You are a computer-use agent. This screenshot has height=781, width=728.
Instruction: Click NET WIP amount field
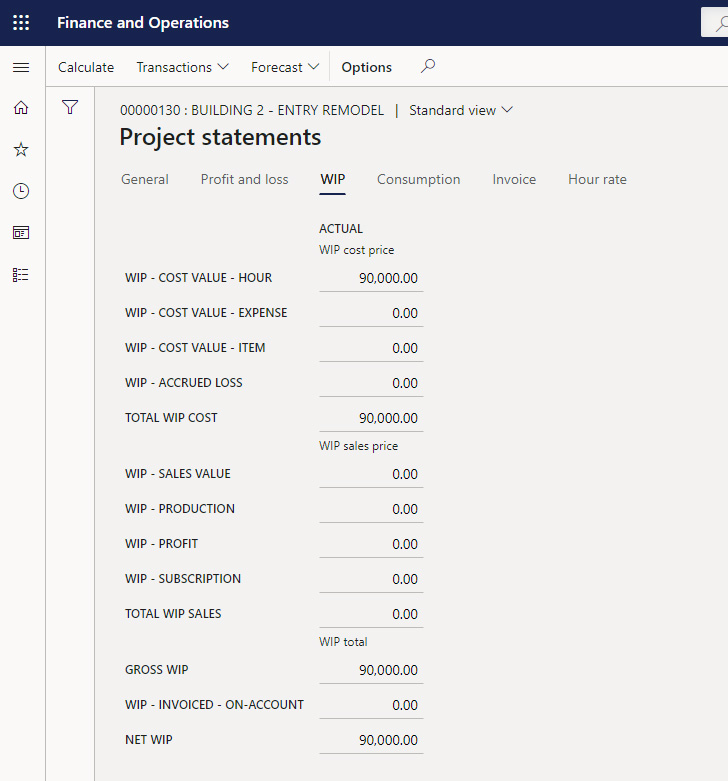point(371,740)
